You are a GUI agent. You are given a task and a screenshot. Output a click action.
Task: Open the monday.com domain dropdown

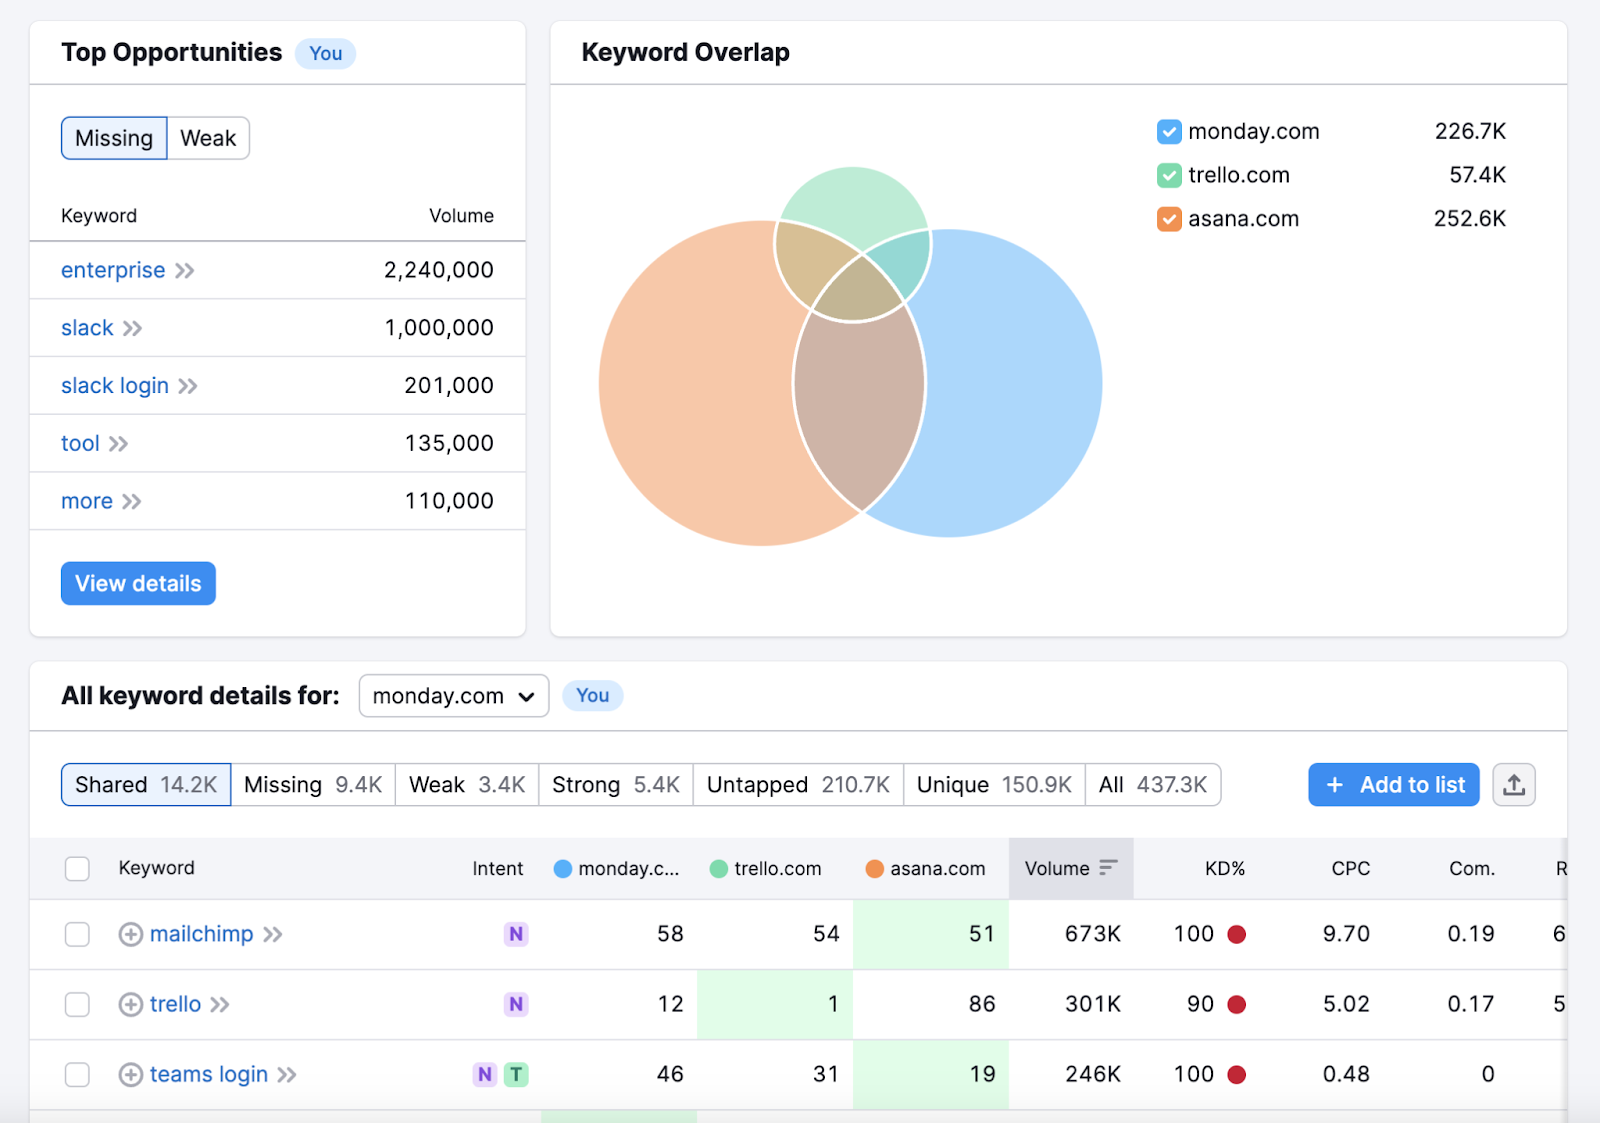tap(453, 695)
